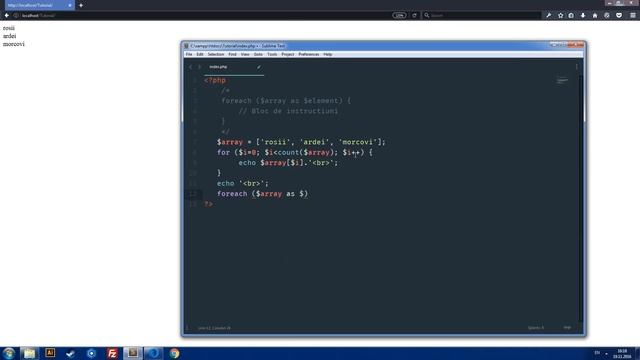Image resolution: width=640 pixels, height=360 pixels.
Task: Click the unsaved-changes pencil icon on the index.php tab
Action: [259, 67]
